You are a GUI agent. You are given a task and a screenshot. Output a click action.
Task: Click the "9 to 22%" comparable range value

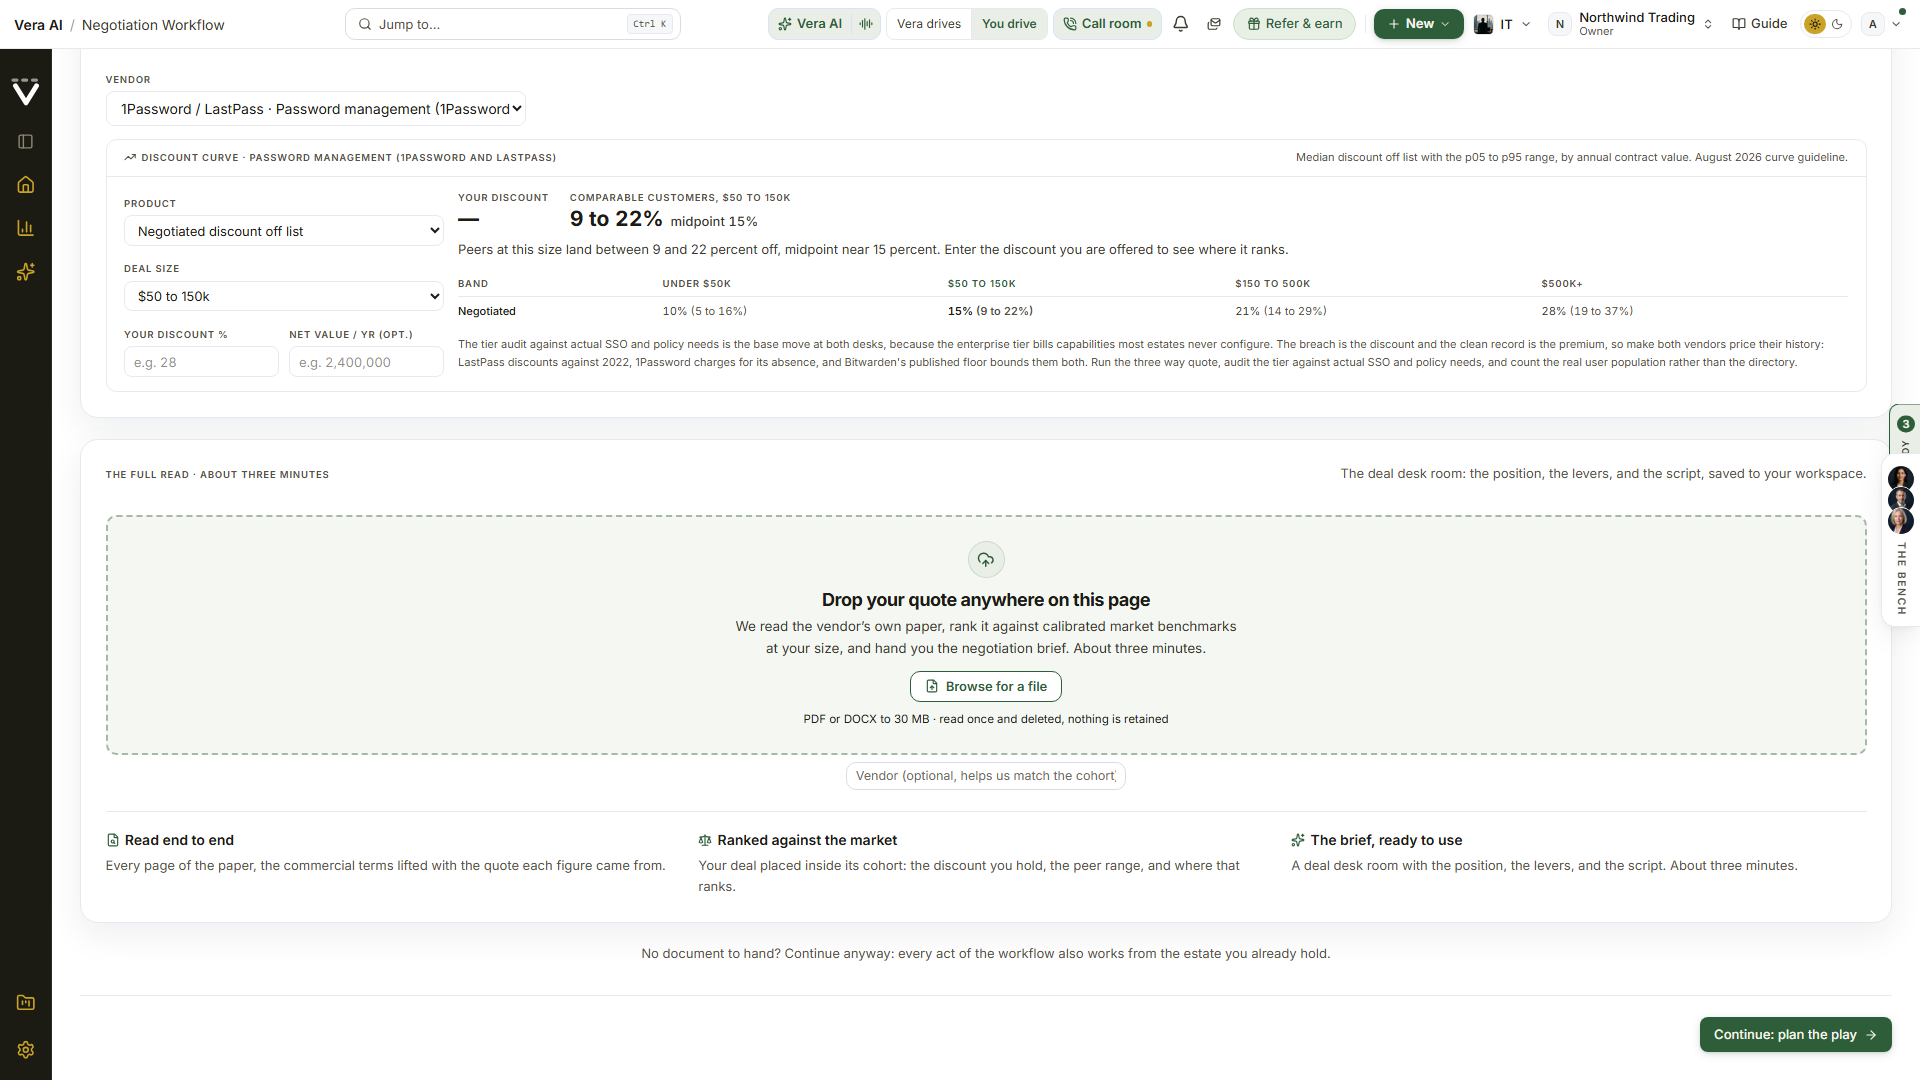tap(616, 219)
